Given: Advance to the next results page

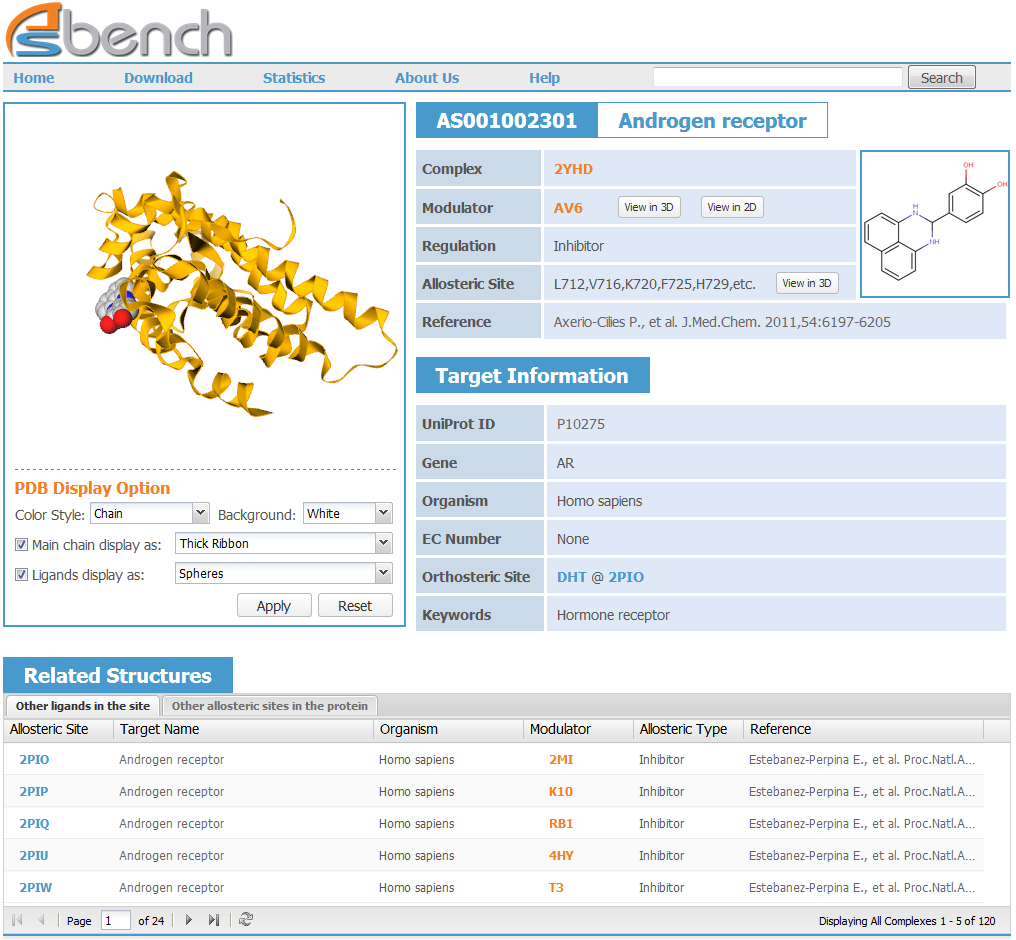Looking at the screenshot, I should [x=189, y=920].
